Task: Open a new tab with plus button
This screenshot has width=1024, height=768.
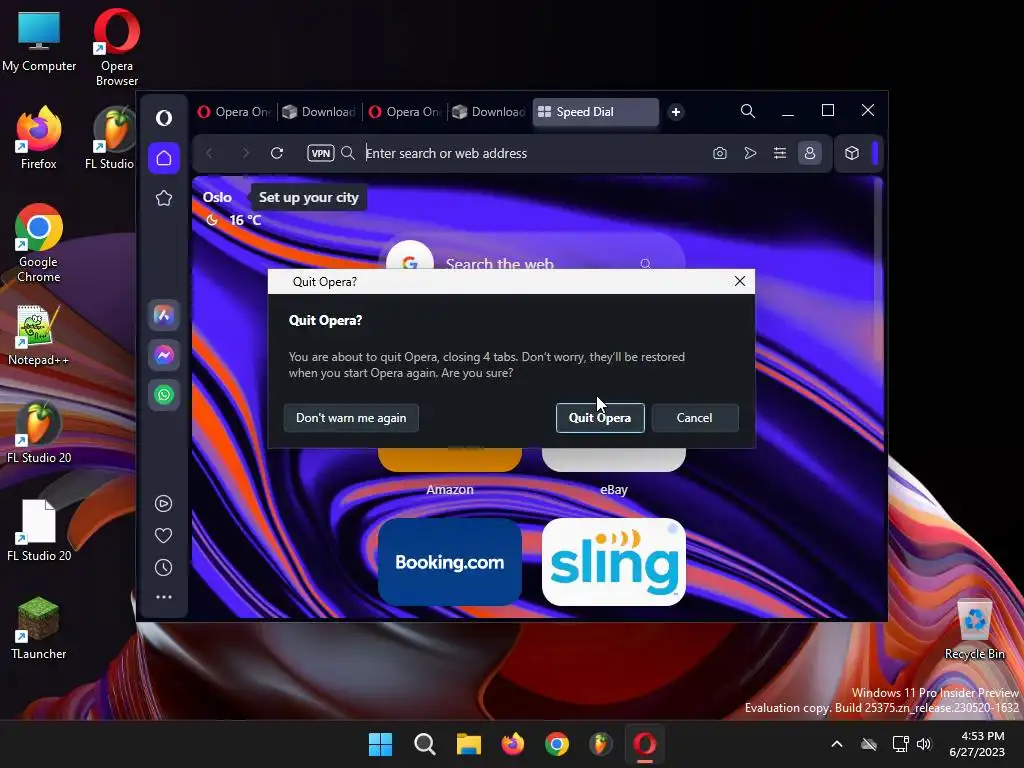Action: 676,112
